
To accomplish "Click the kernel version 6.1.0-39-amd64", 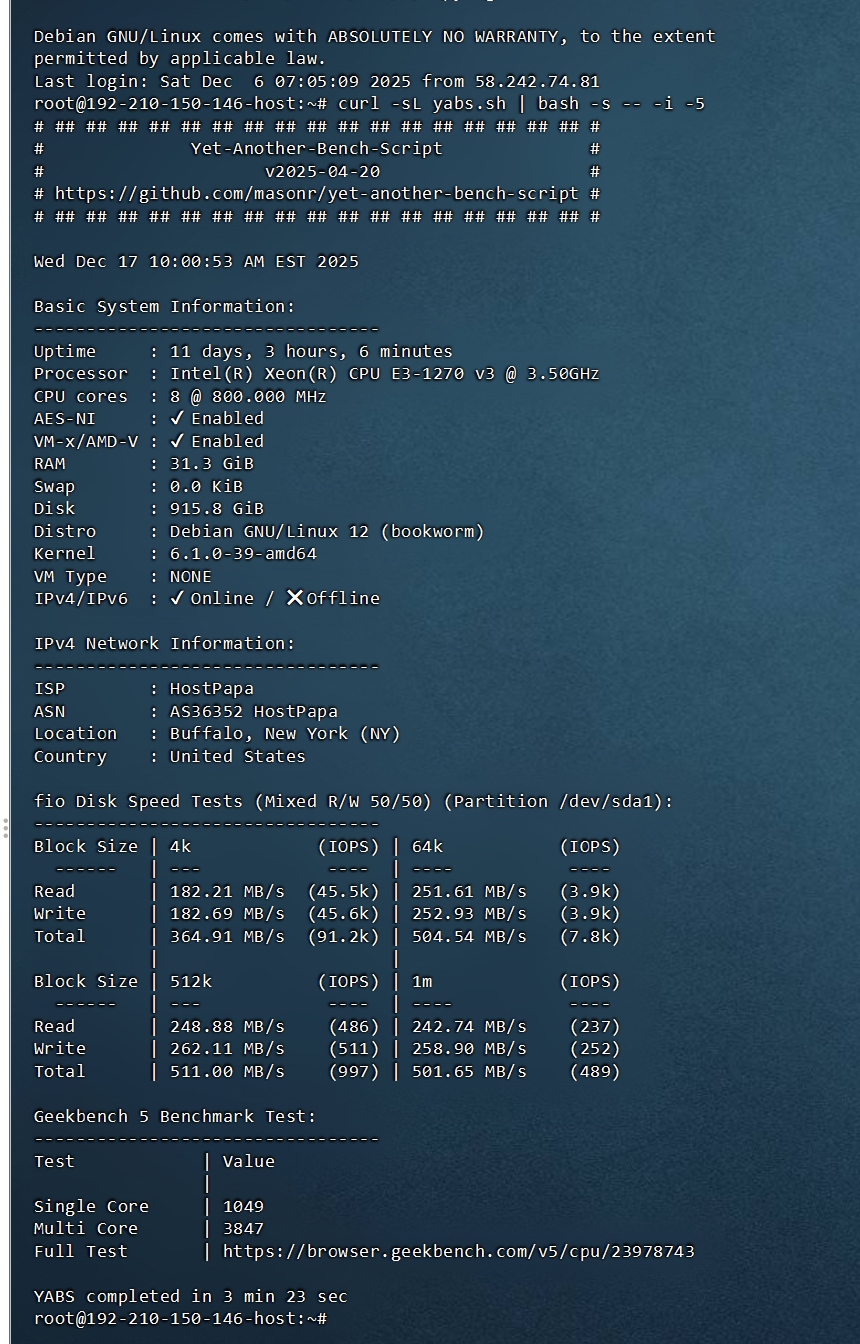I will (x=243, y=554).
